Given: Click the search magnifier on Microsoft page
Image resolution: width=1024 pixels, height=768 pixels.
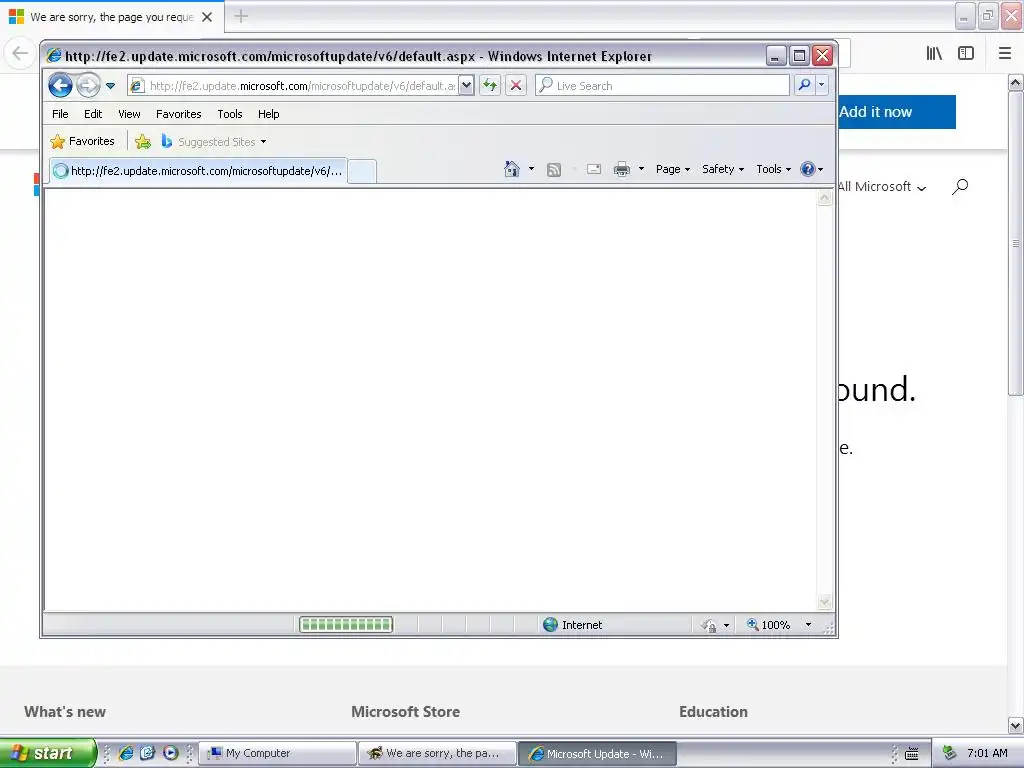Looking at the screenshot, I should click(x=959, y=187).
